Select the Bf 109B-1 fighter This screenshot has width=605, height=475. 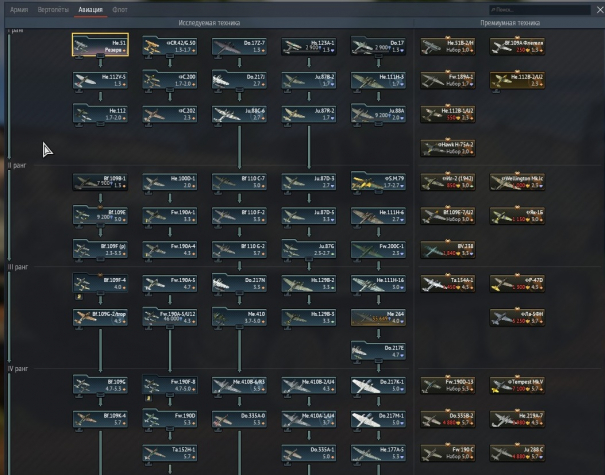100,182
